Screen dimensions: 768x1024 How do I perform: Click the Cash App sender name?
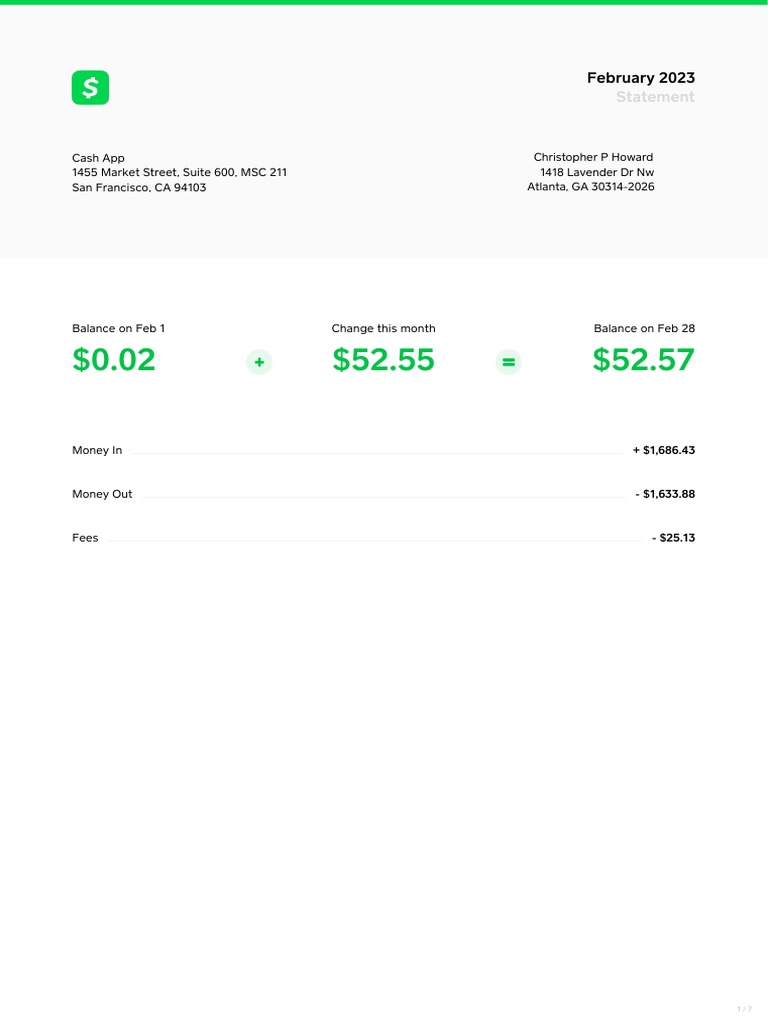pos(98,158)
